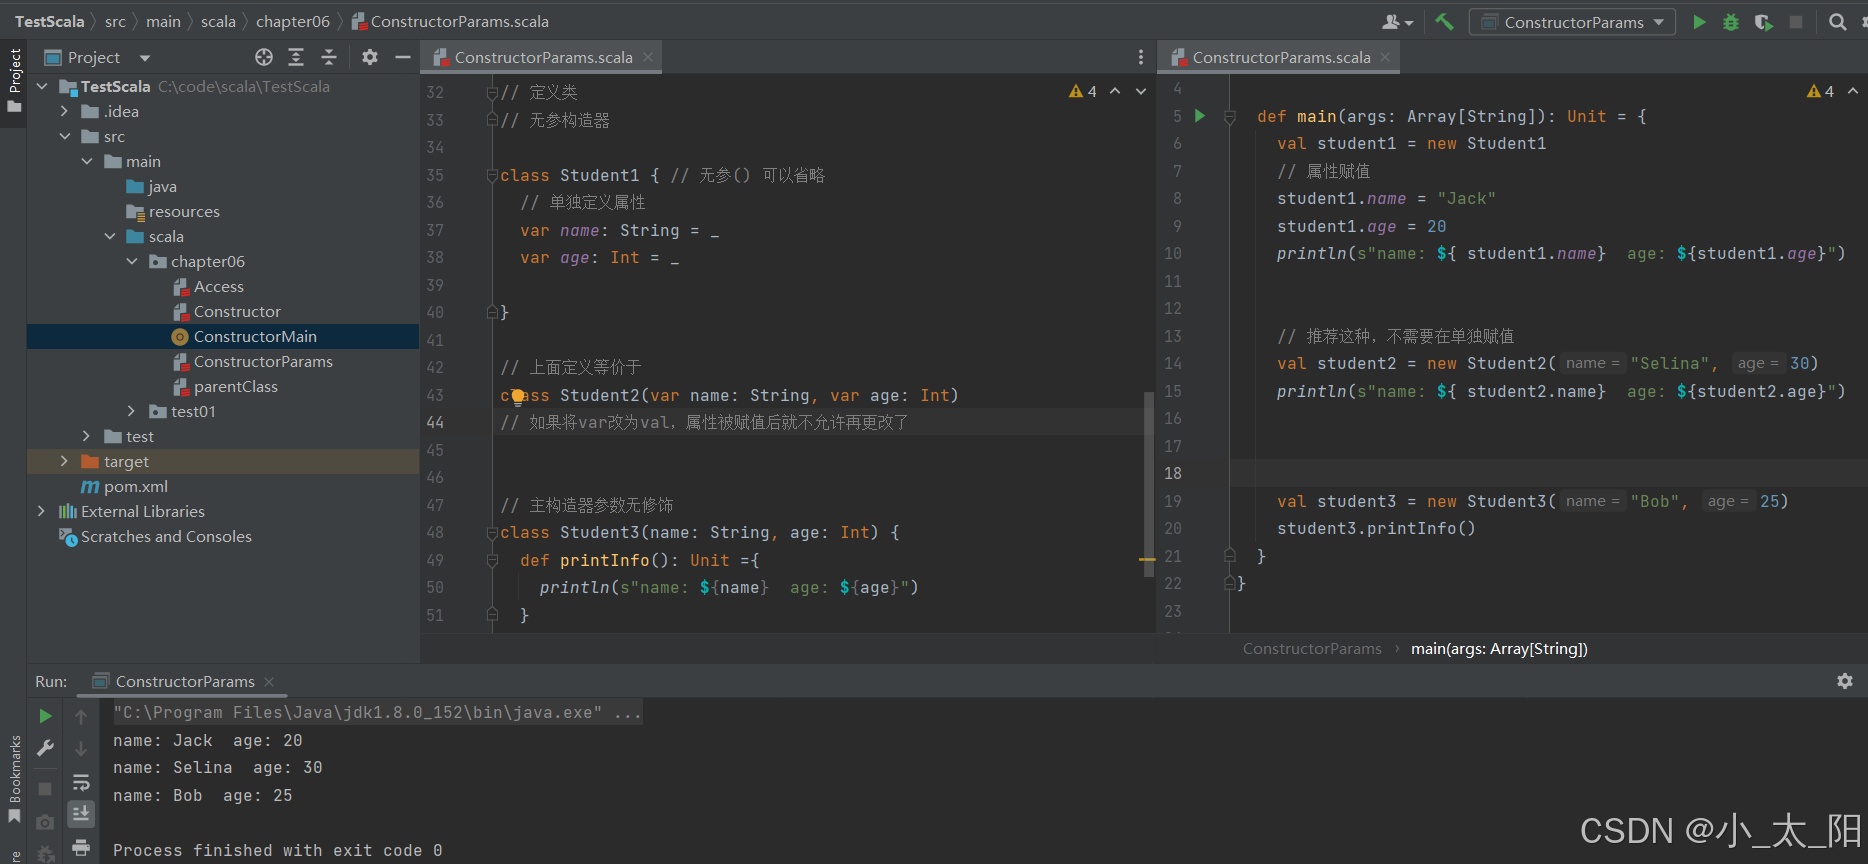Screen dimensions: 1868x864
Task: Open ConstructorParams run configuration dropdown
Action: [x=1572, y=22]
